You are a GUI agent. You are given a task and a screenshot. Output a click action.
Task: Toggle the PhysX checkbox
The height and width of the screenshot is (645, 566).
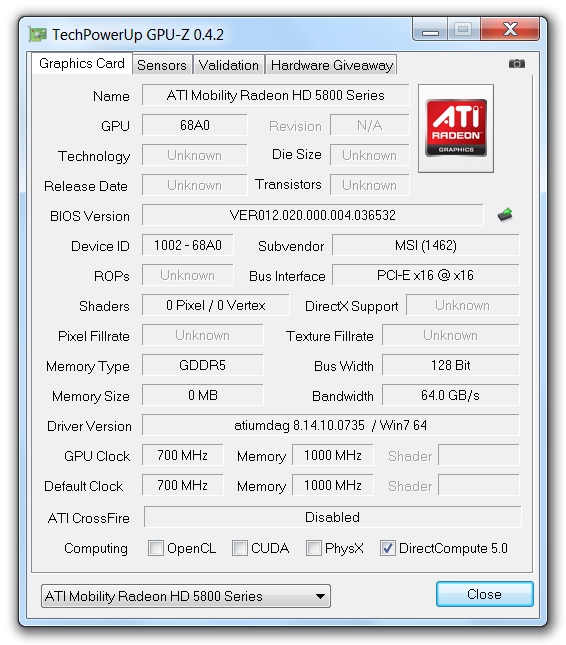pos(314,548)
